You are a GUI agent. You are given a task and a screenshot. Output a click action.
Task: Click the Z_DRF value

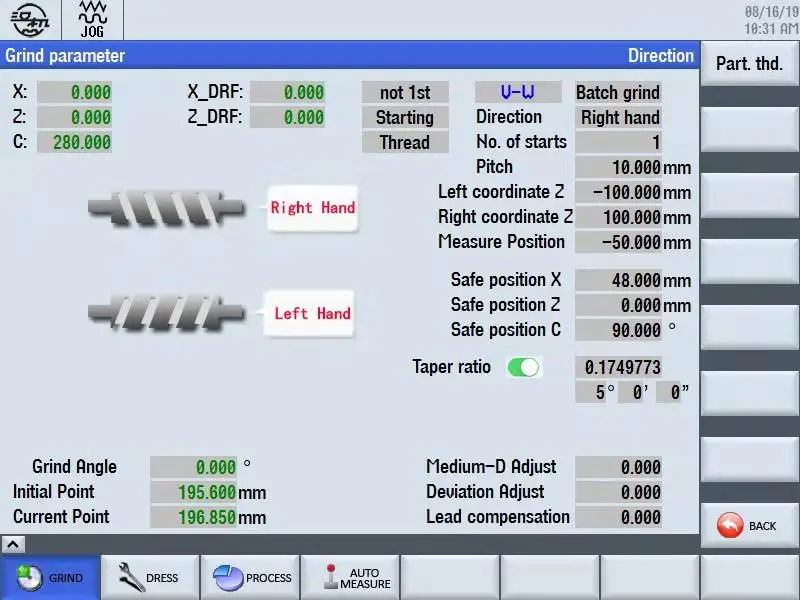[x=288, y=117]
